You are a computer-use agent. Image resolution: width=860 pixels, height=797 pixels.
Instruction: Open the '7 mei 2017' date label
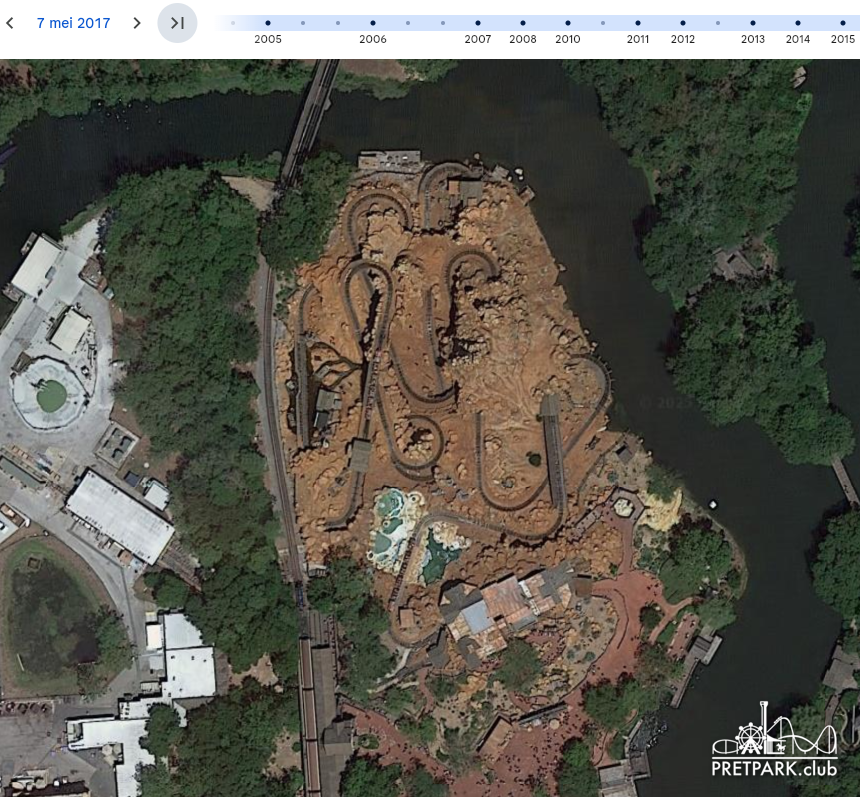73,23
